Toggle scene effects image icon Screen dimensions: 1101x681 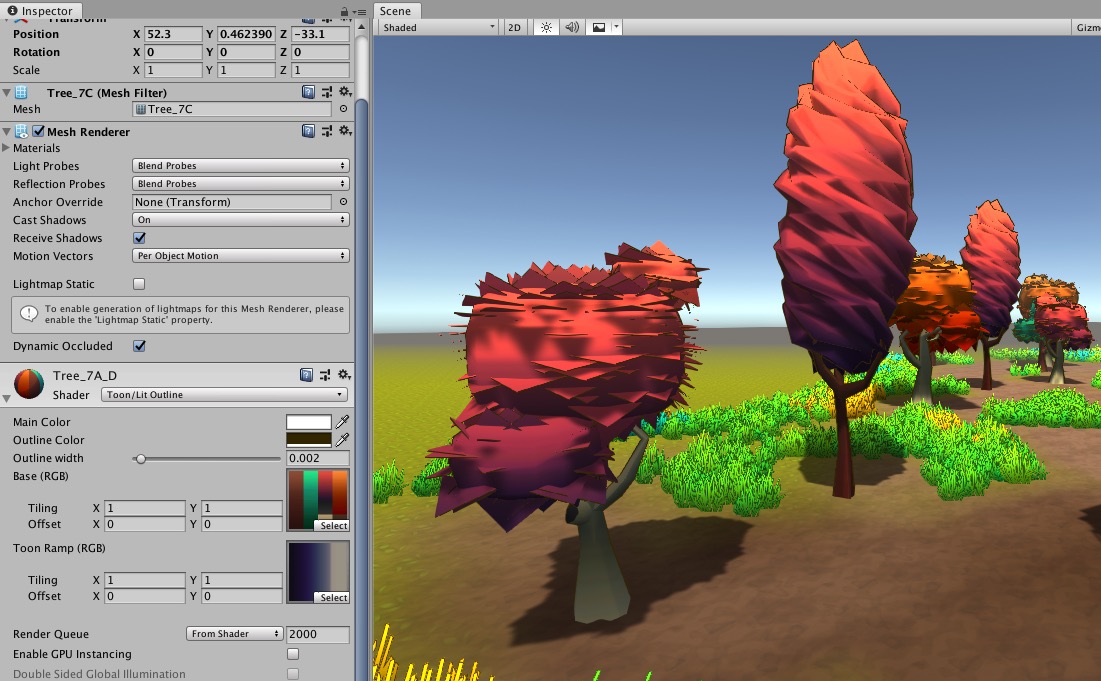click(x=599, y=27)
